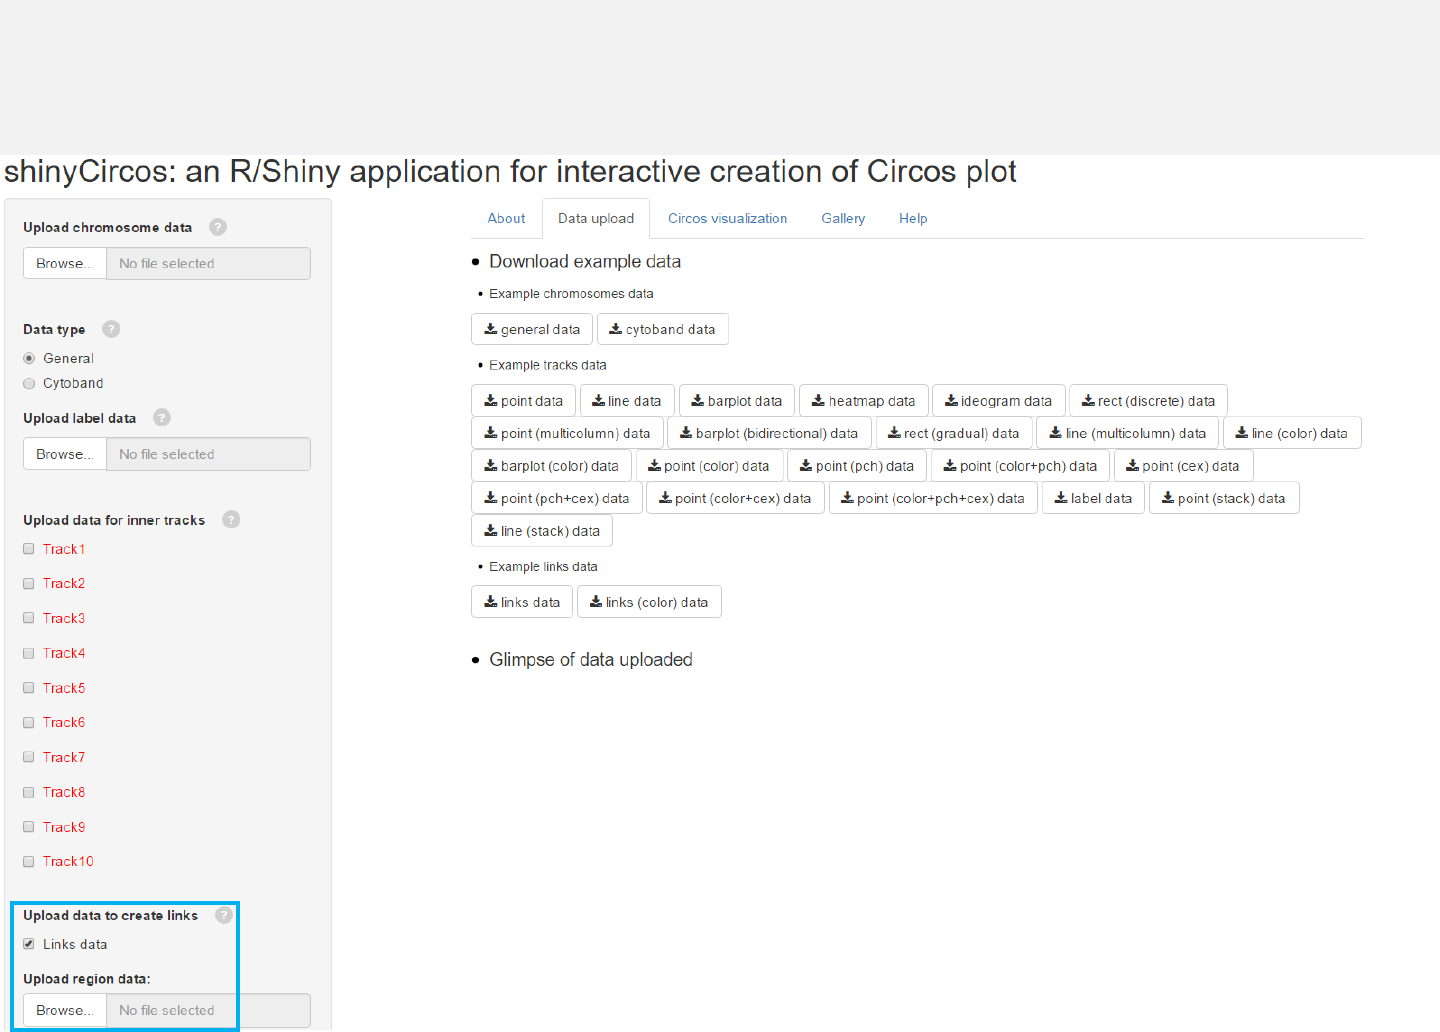Download ideogram data example

998,401
